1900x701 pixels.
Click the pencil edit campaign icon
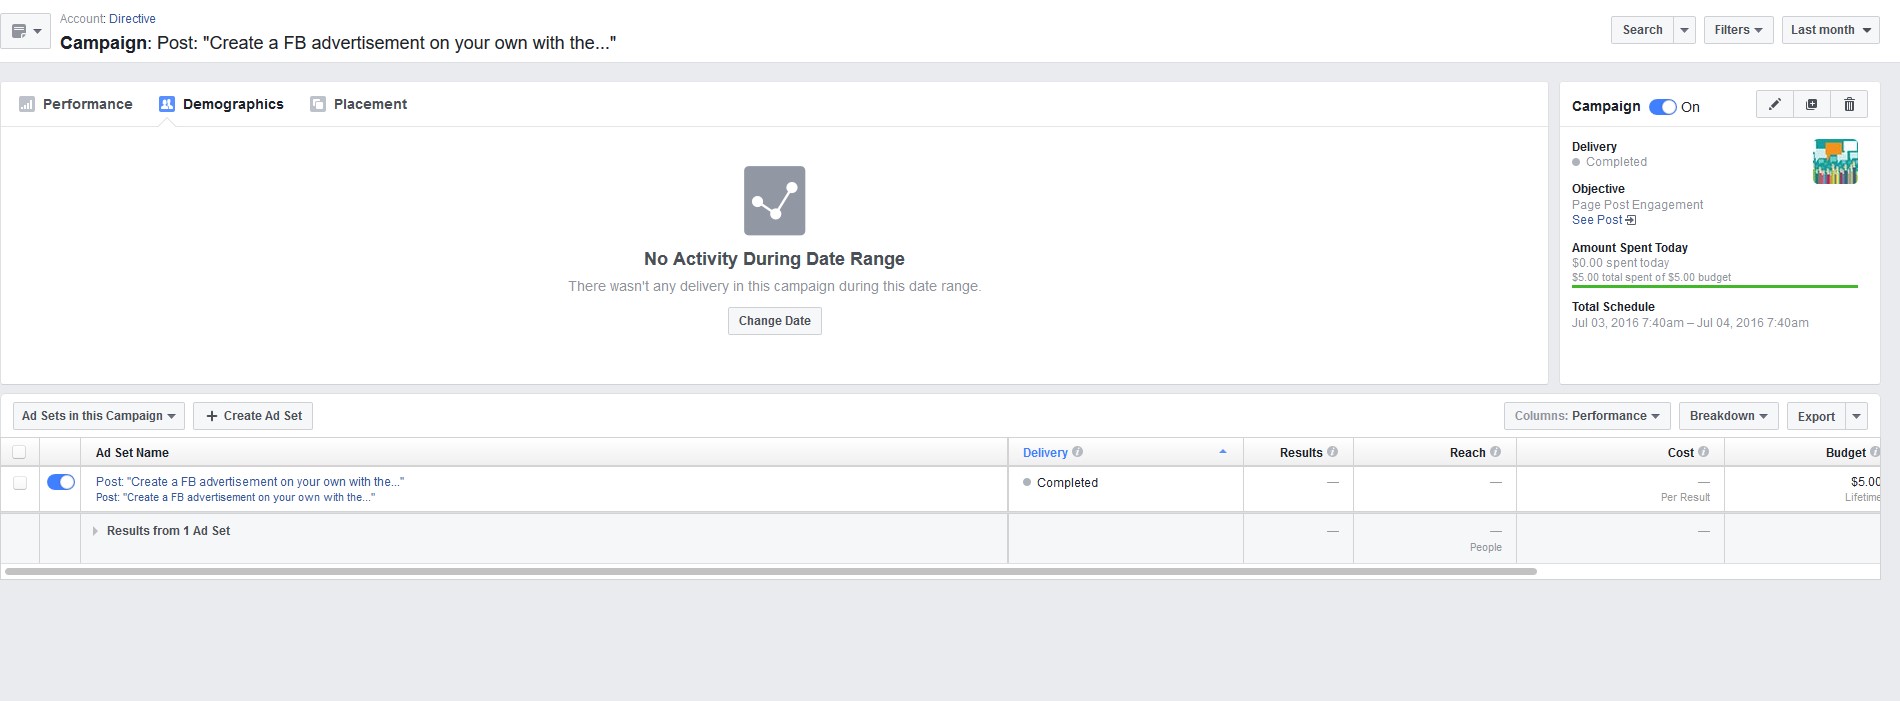(x=1775, y=104)
